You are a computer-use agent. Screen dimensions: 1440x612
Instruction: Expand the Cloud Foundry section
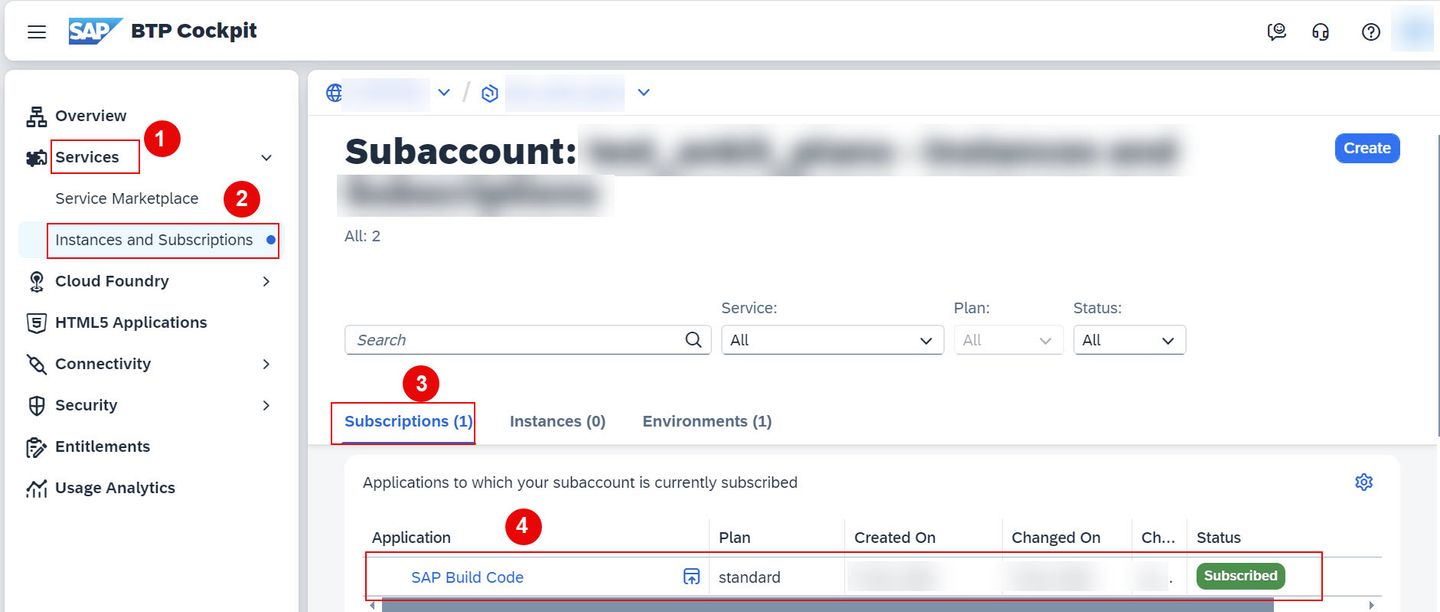point(266,282)
